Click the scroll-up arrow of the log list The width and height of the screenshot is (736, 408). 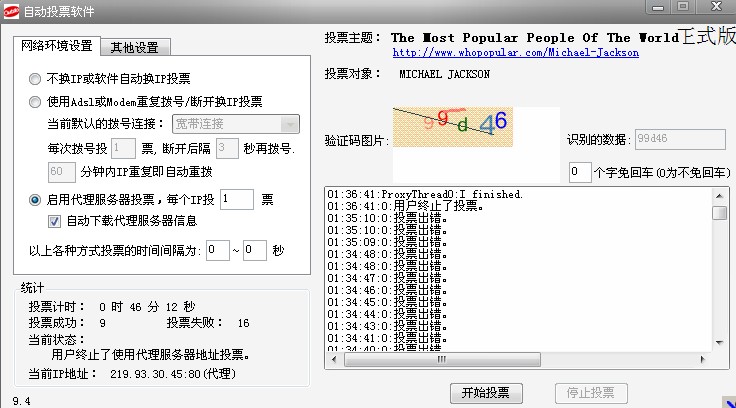coord(719,194)
